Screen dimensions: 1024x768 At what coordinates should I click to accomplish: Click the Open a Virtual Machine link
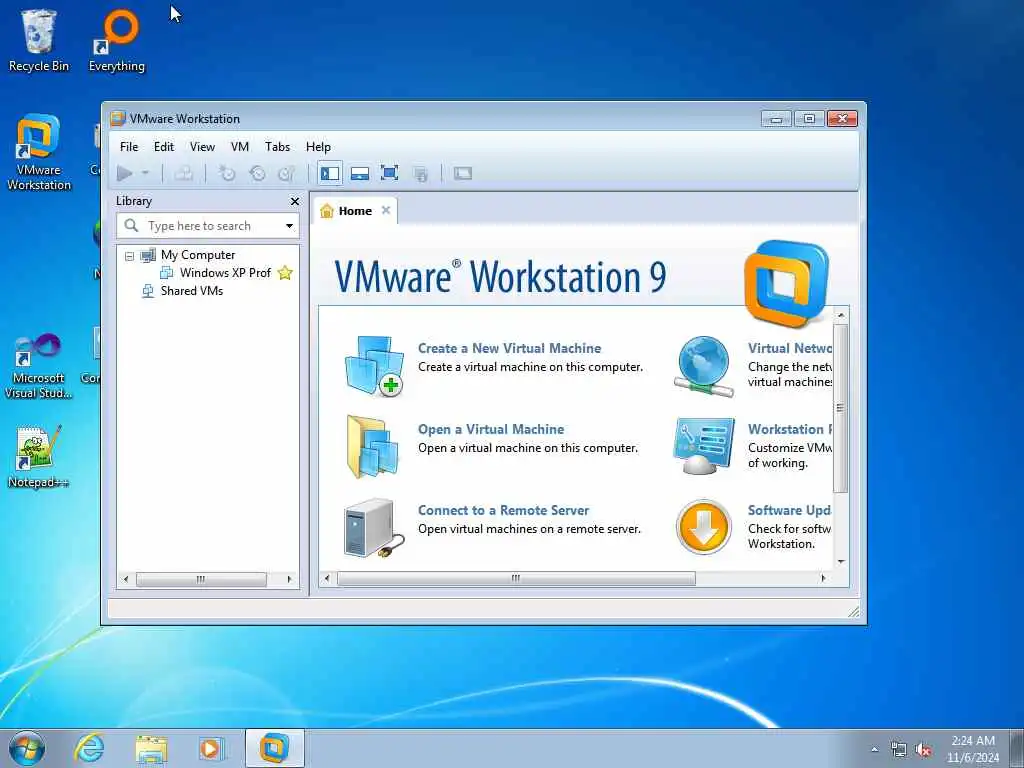491,429
